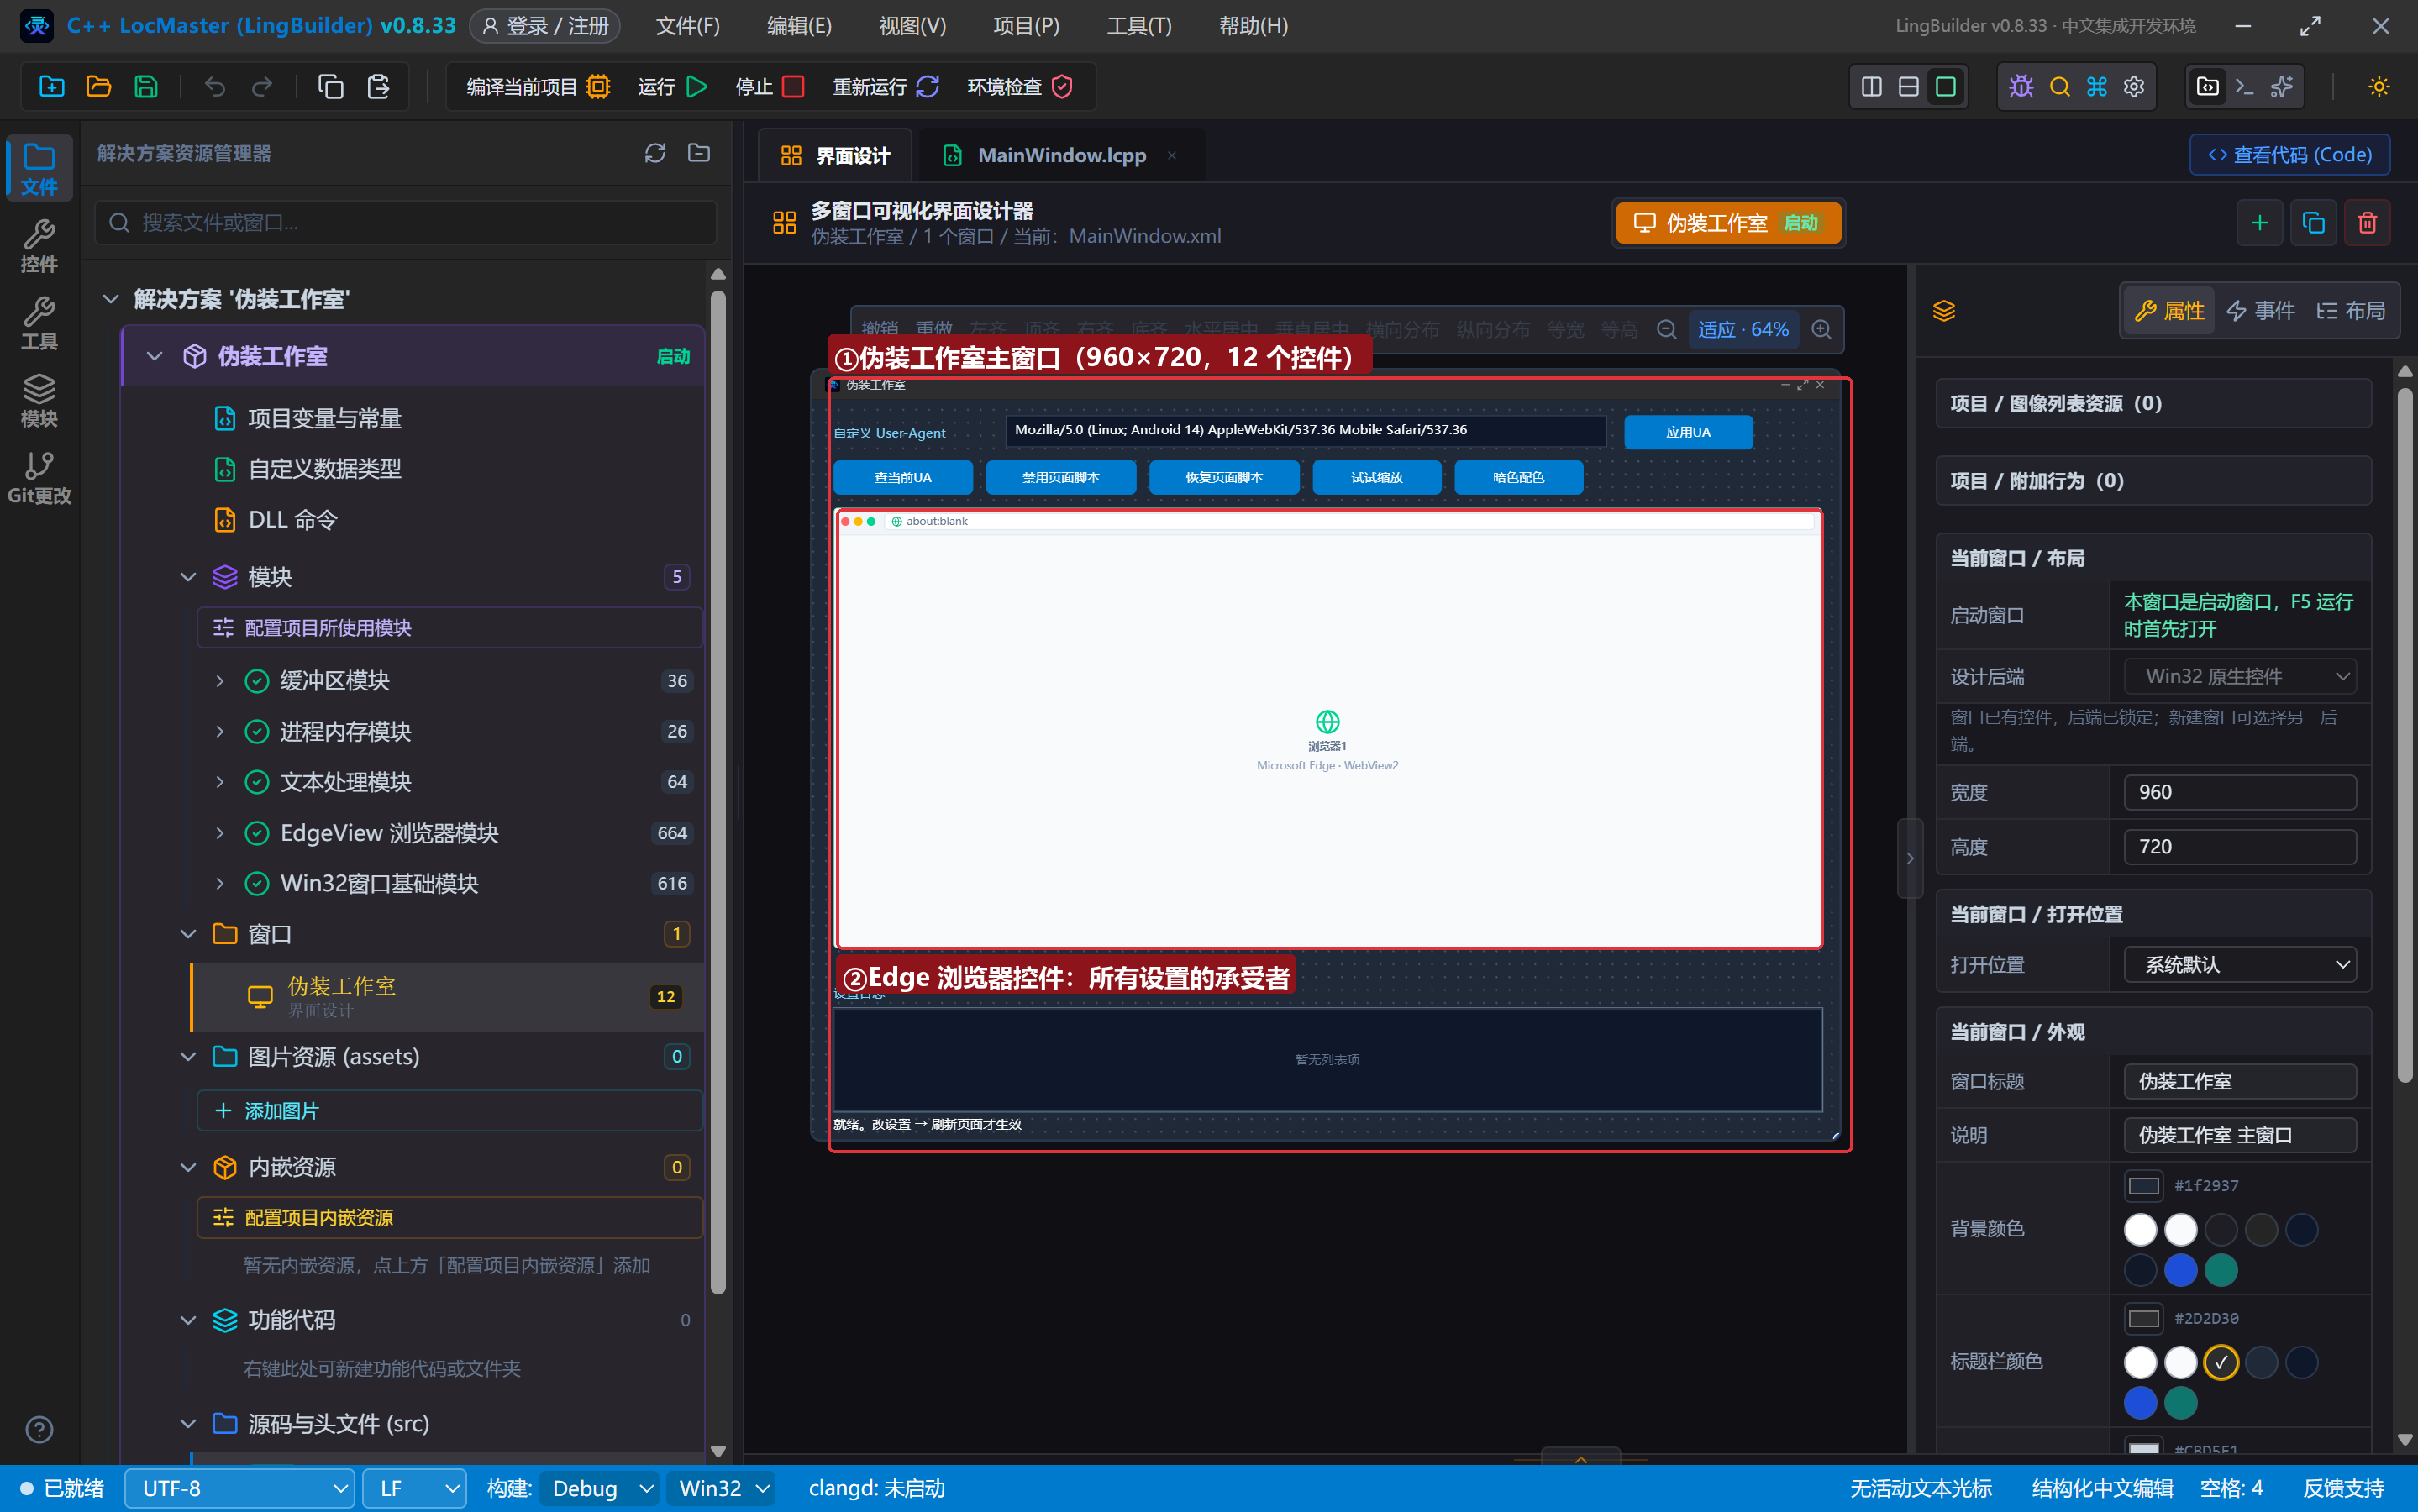The height and width of the screenshot is (1512, 2418).
Task: Open the Debug build configuration dropdown
Action: [601, 1489]
